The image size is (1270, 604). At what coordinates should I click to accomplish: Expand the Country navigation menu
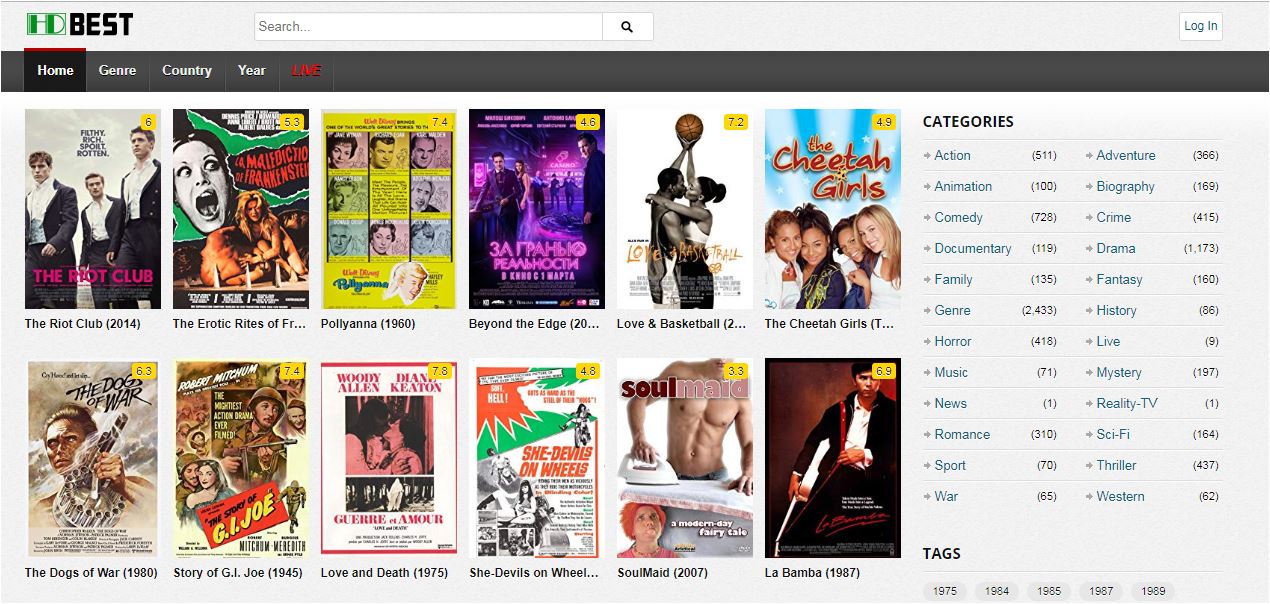click(186, 71)
